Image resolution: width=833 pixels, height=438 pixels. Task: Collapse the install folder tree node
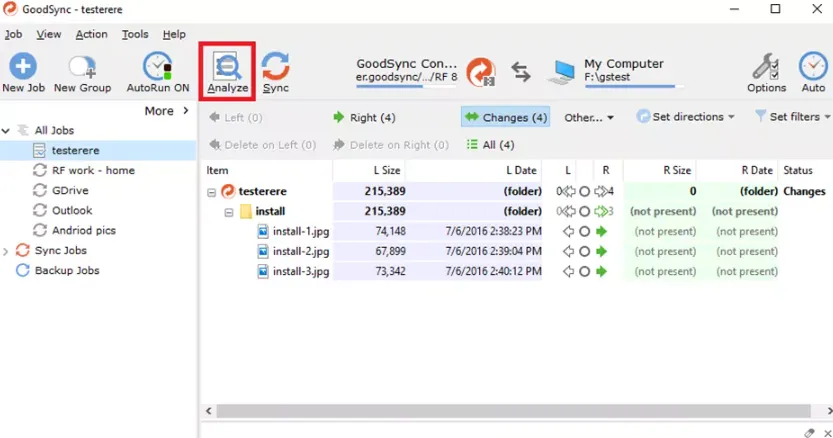[x=229, y=212]
